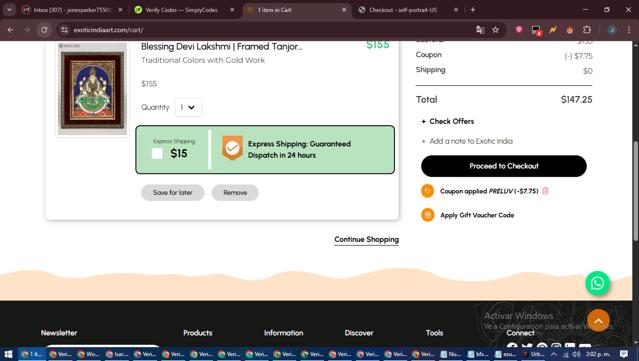The image size is (639, 361).
Task: Click the pink shield extension icon
Action: pos(518,30)
